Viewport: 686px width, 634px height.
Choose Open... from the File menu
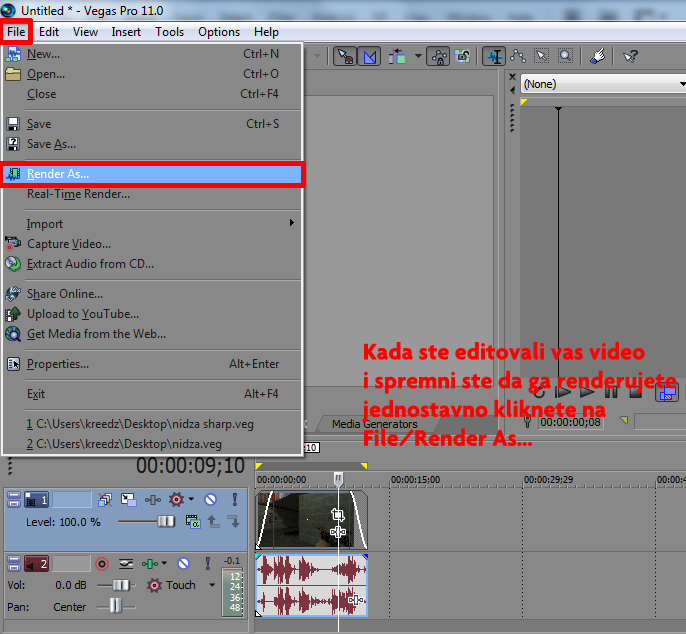pyautogui.click(x=152, y=74)
